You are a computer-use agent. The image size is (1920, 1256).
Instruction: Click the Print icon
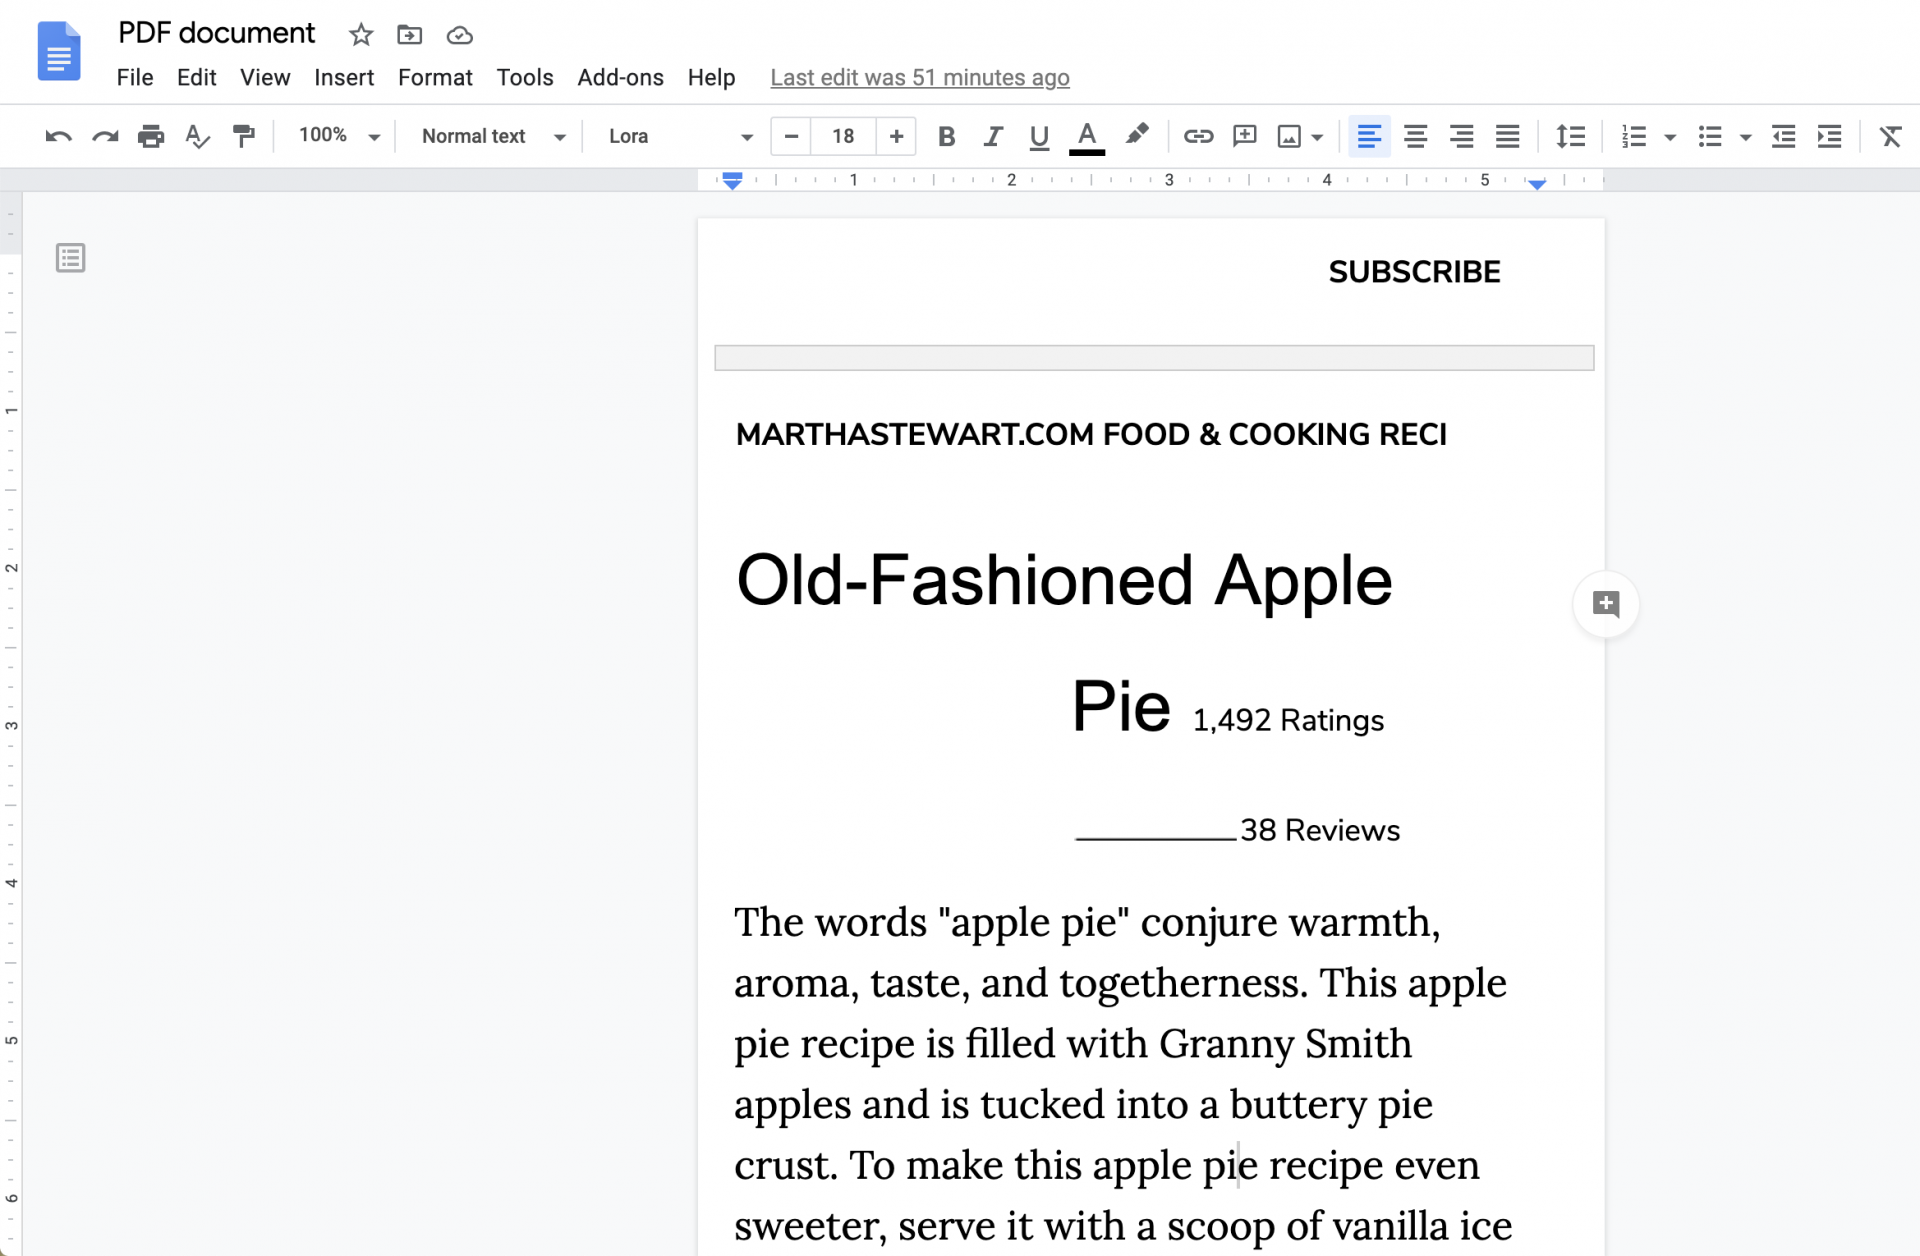coord(151,136)
